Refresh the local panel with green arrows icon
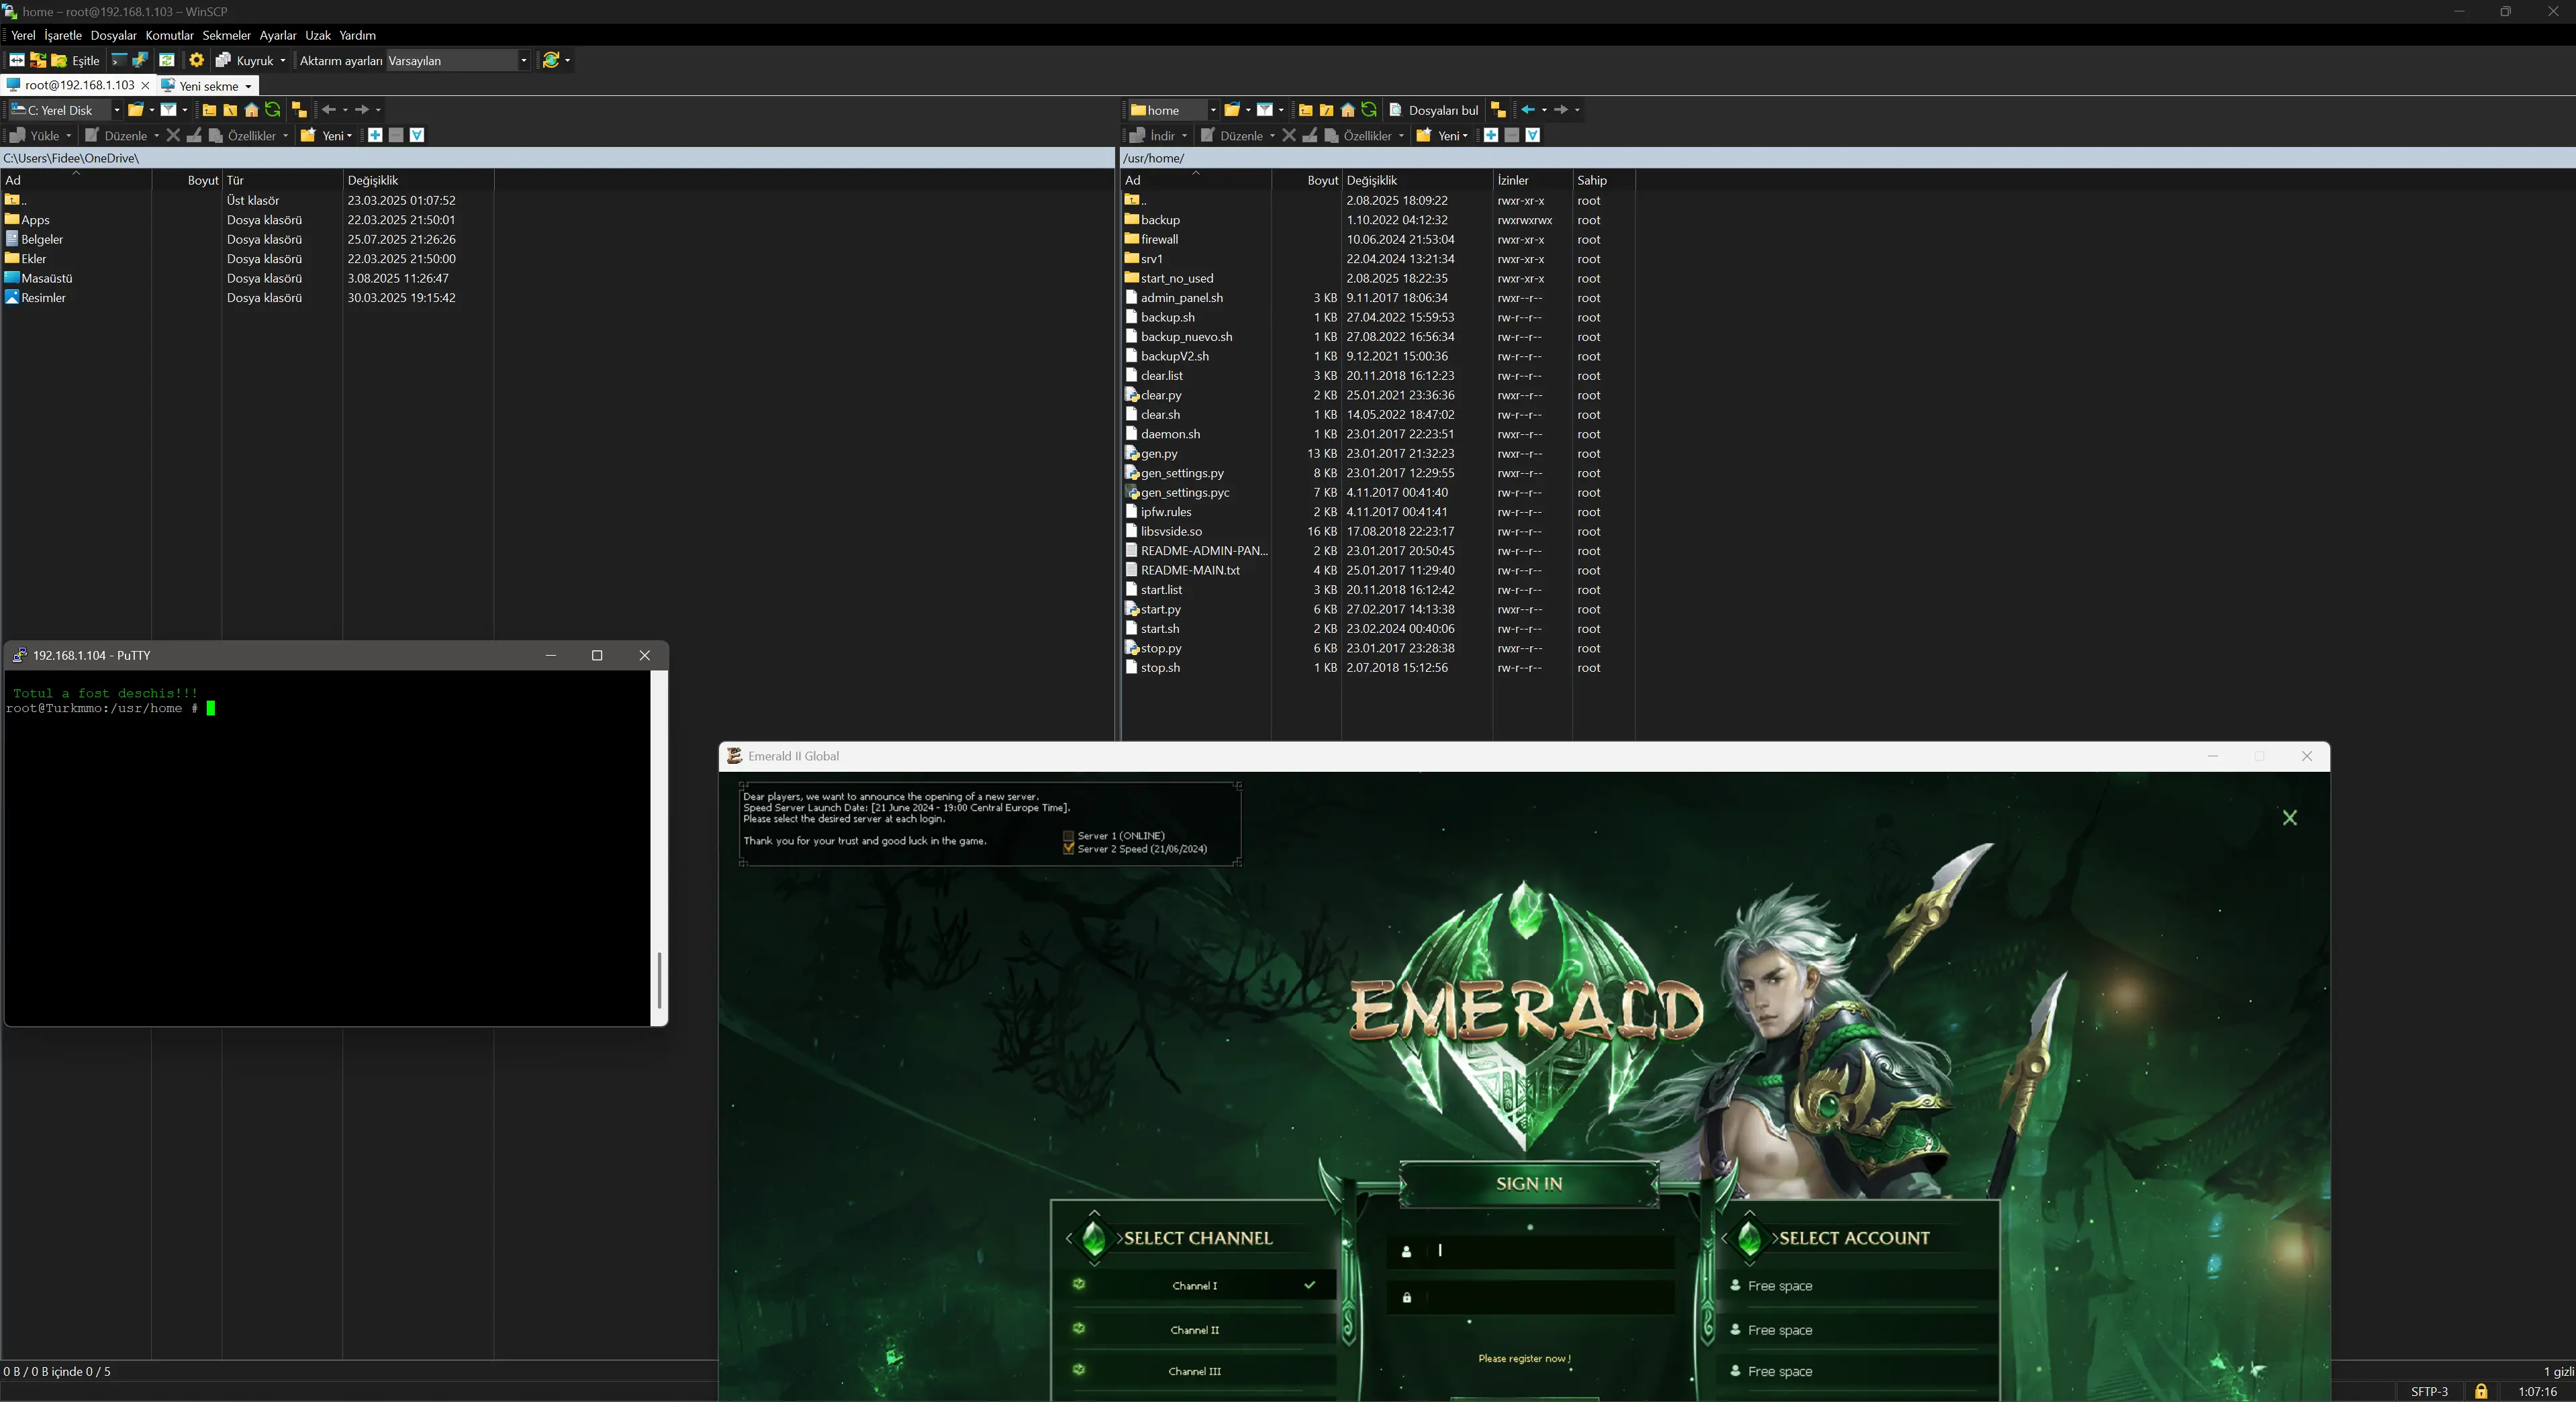Image resolution: width=2576 pixels, height=1402 pixels. coord(272,110)
